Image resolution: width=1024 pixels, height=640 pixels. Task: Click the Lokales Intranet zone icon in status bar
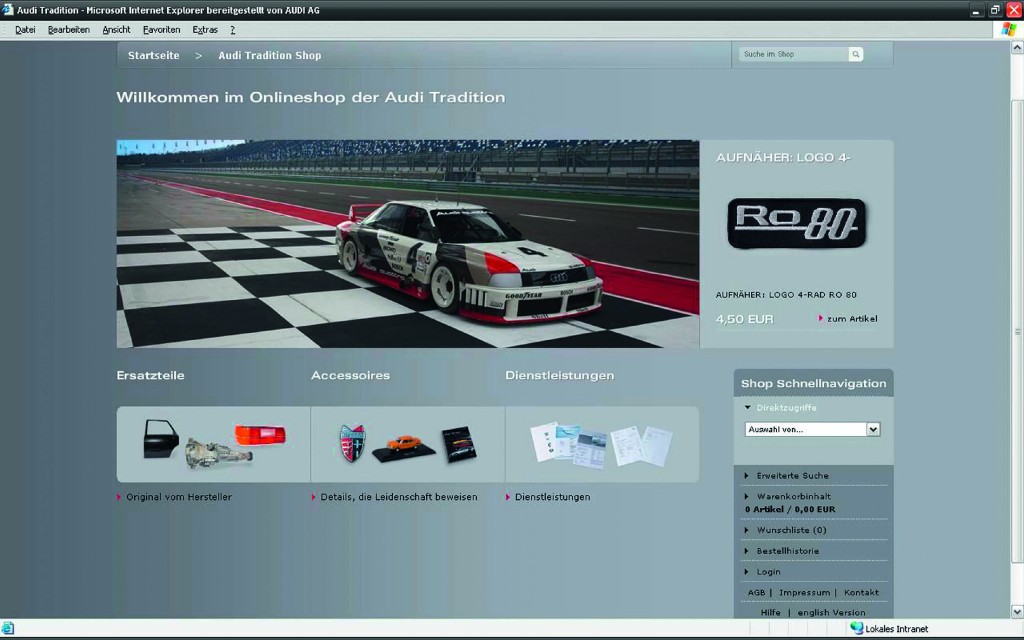tap(856, 629)
